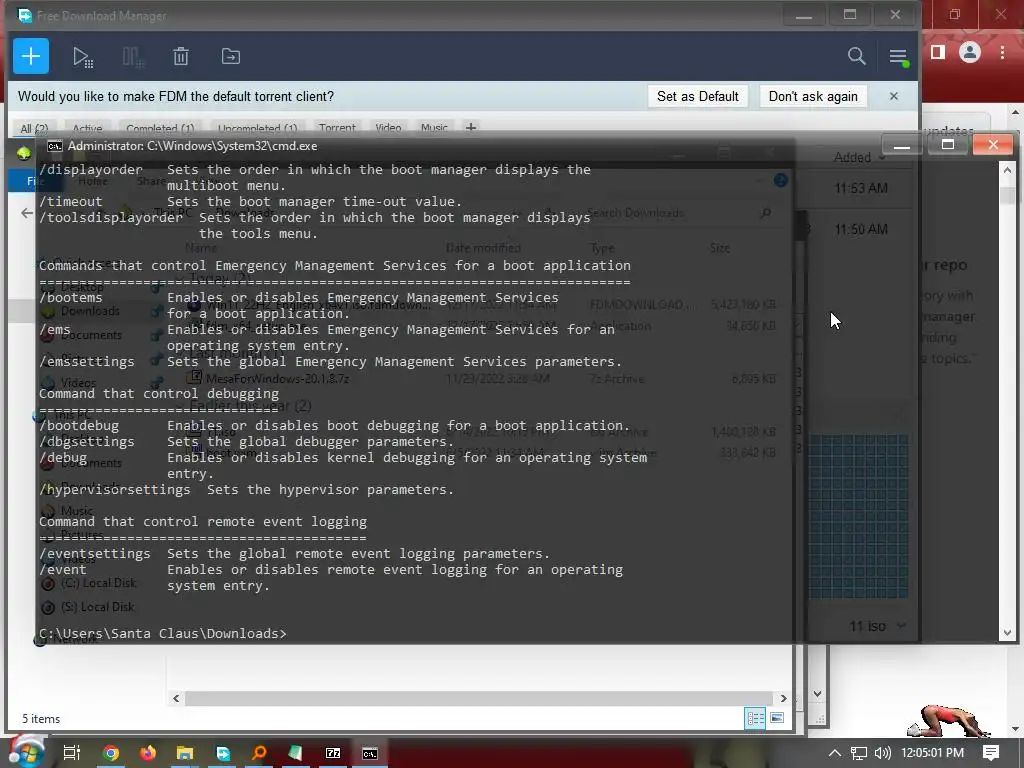This screenshot has height=768, width=1024.
Task: Click the cmd scrollbar up arrow
Action: click(1006, 170)
